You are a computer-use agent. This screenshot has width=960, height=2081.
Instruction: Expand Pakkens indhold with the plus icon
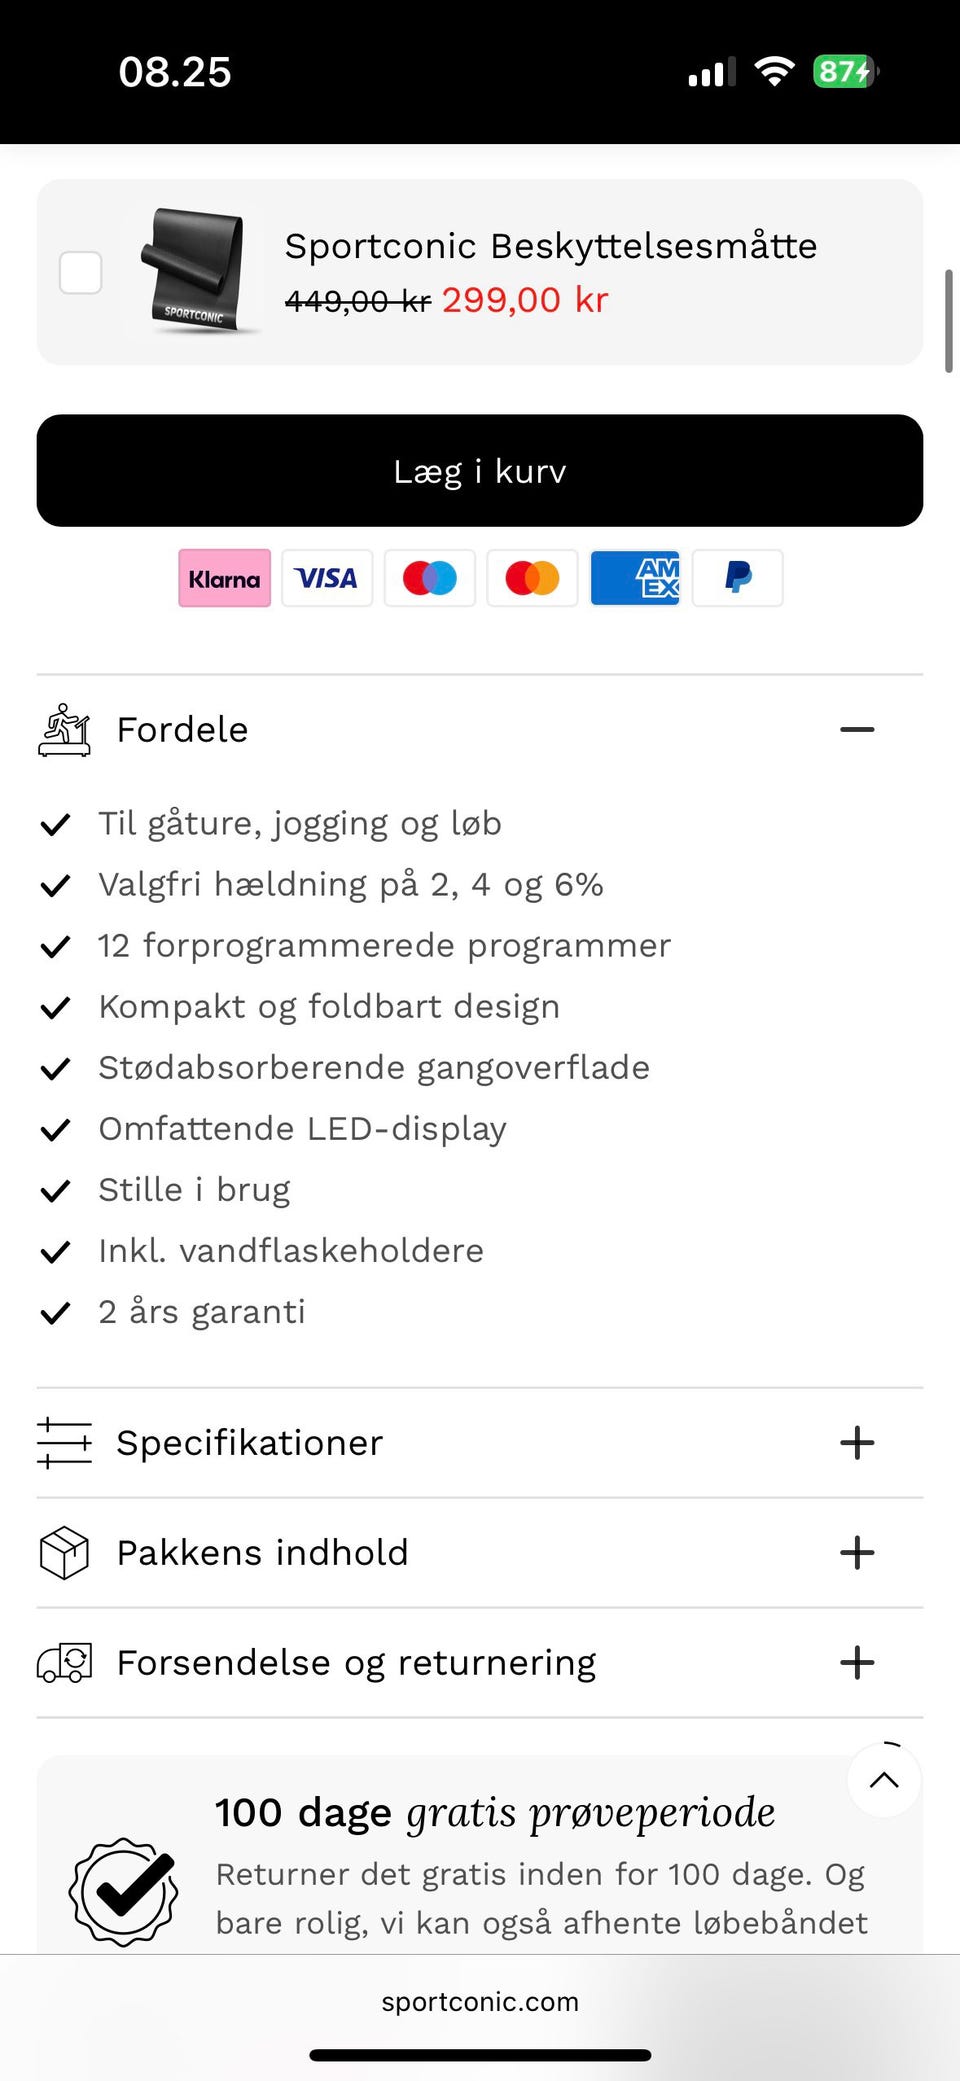click(857, 1553)
